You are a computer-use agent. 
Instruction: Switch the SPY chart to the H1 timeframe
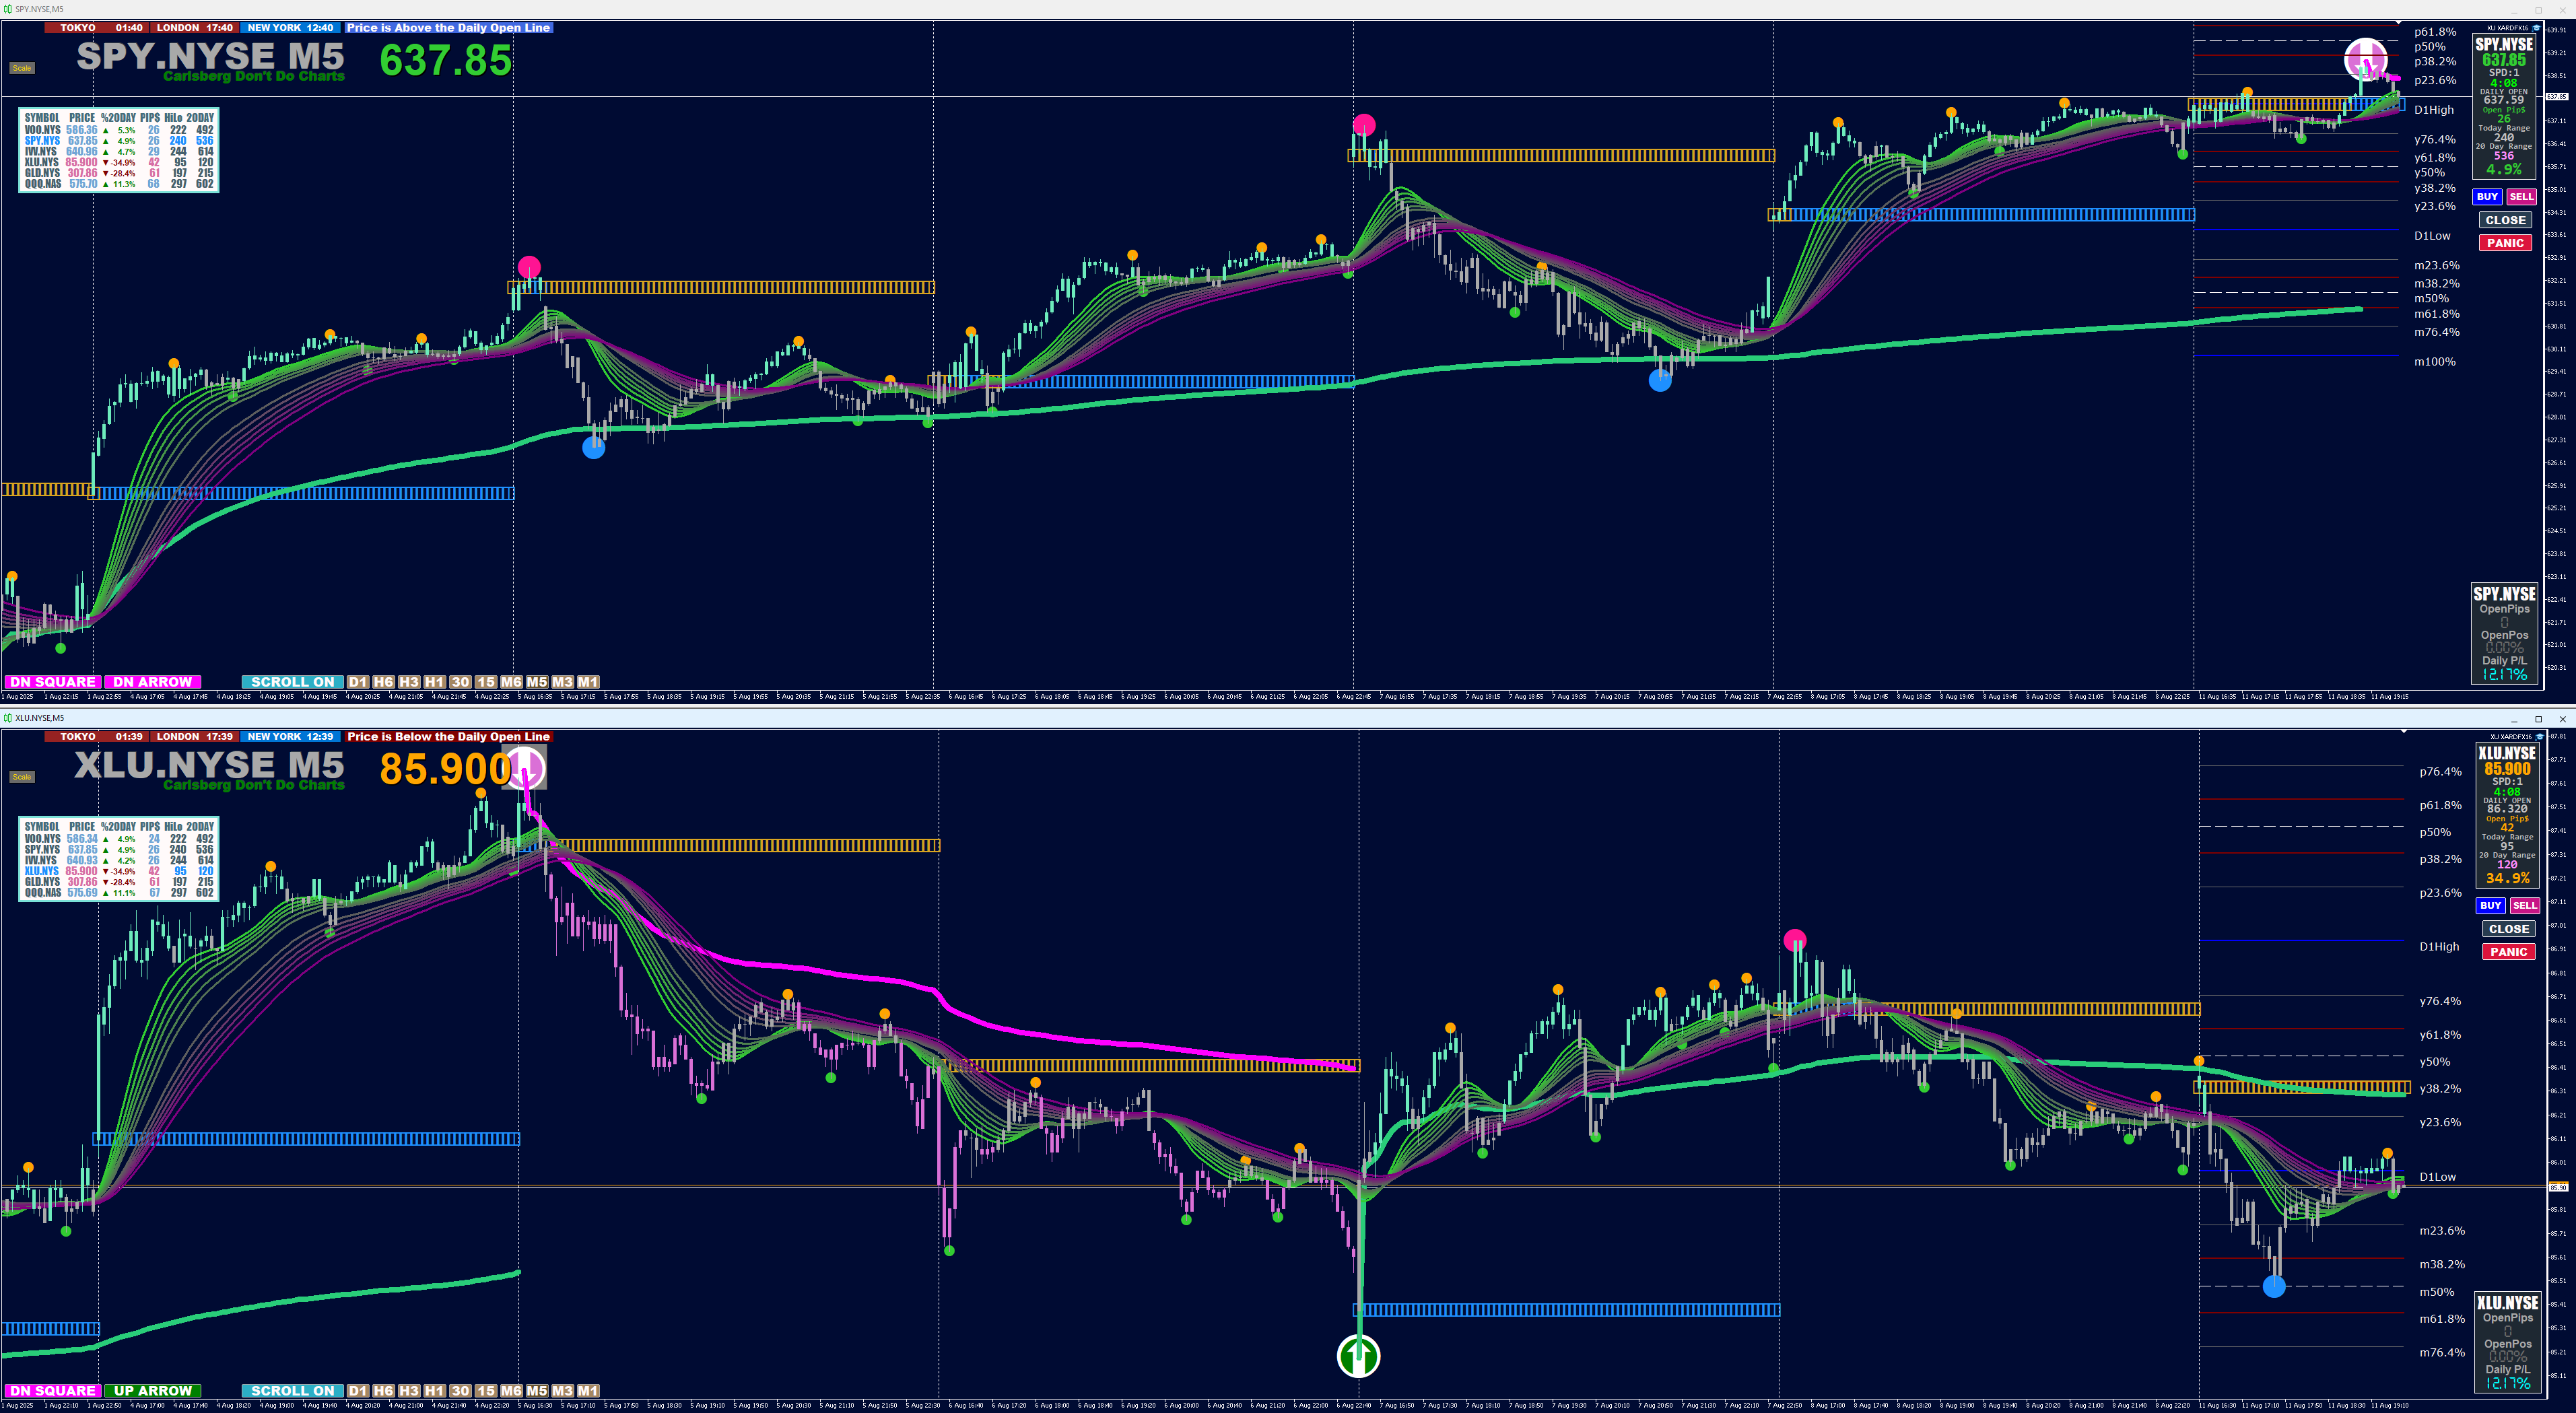point(434,682)
